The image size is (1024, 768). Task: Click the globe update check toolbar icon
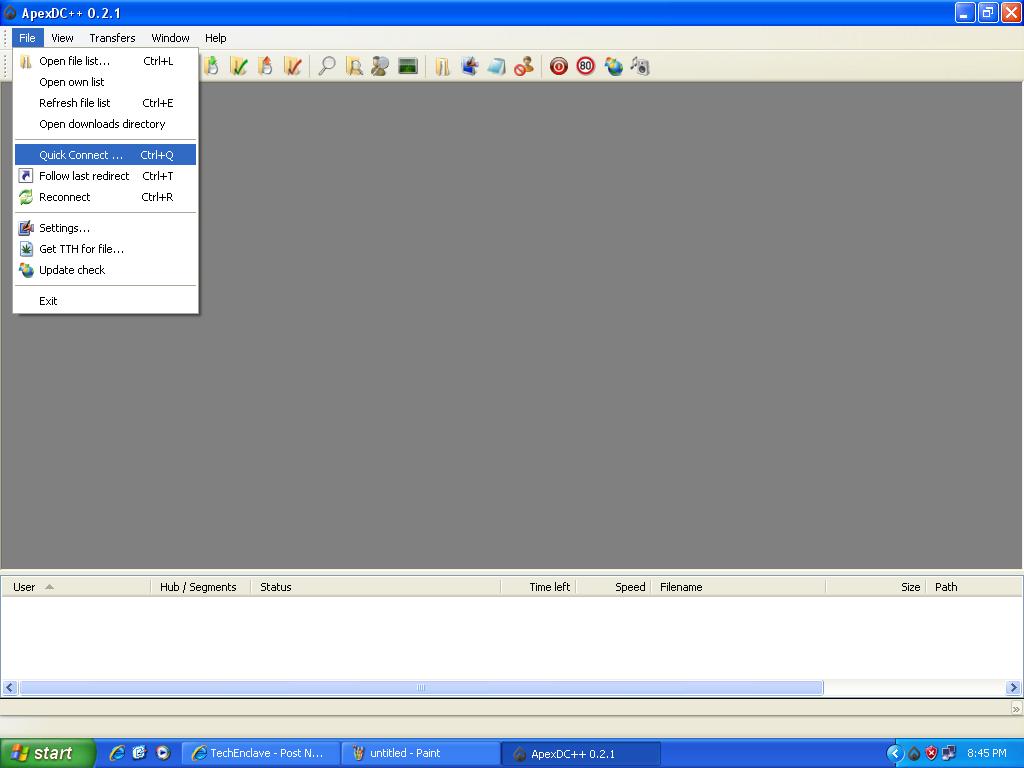(613, 66)
